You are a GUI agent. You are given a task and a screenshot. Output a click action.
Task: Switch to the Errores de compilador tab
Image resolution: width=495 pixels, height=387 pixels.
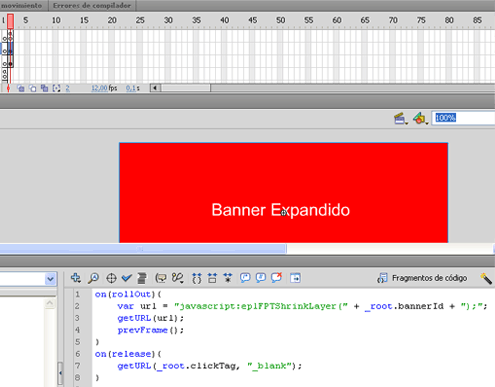click(x=92, y=5)
